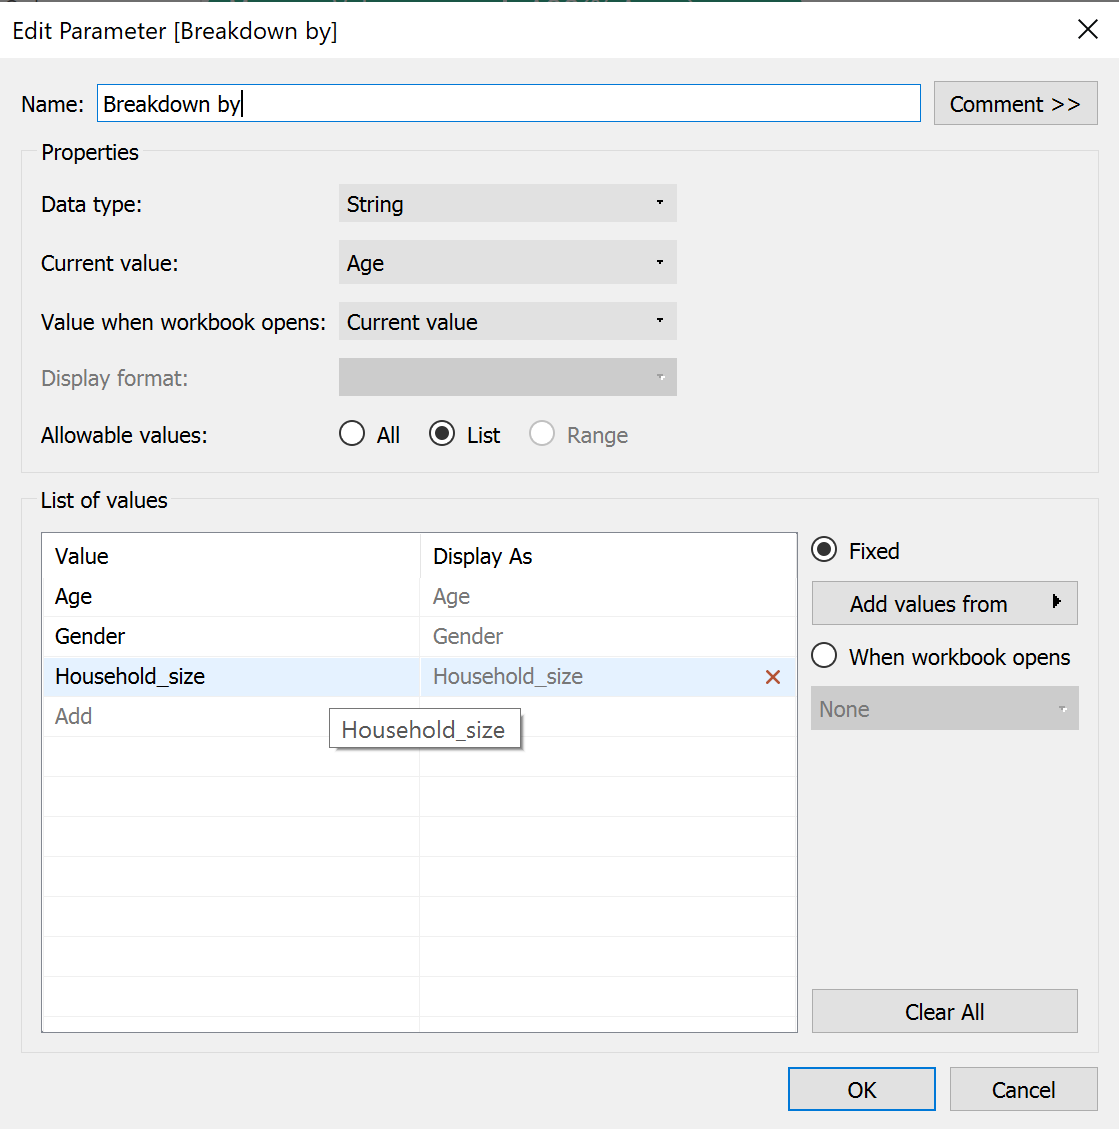This screenshot has height=1129, width=1119.
Task: Select the All allowable values option
Action: pyautogui.click(x=352, y=434)
